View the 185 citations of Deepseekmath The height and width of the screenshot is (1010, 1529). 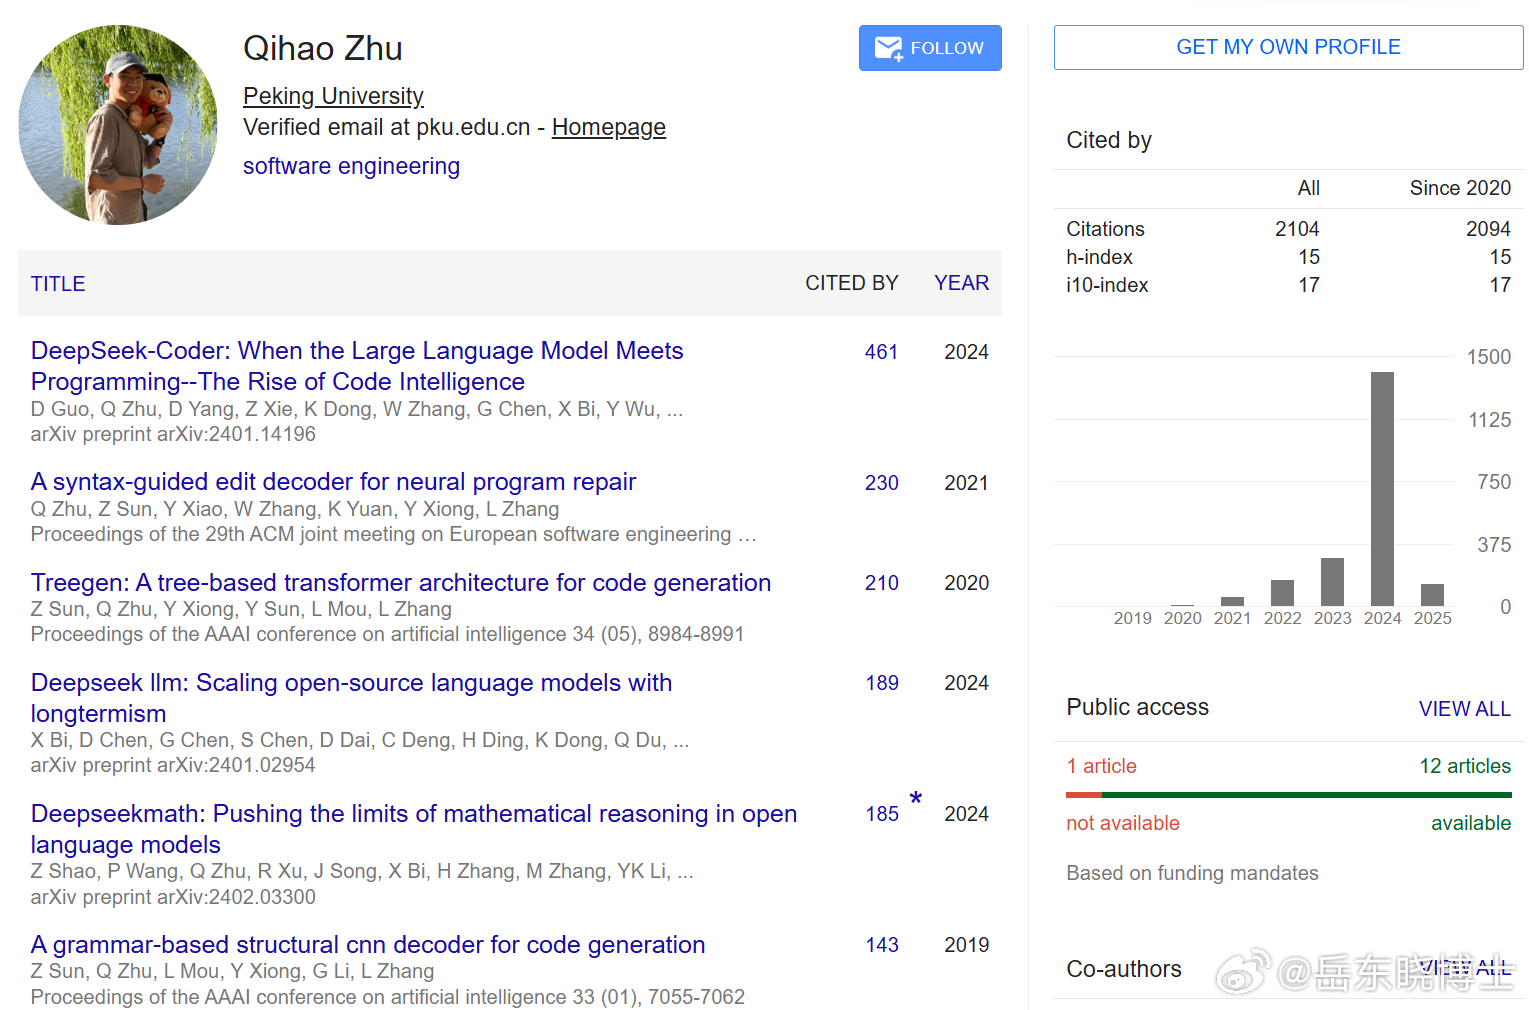pos(881,814)
